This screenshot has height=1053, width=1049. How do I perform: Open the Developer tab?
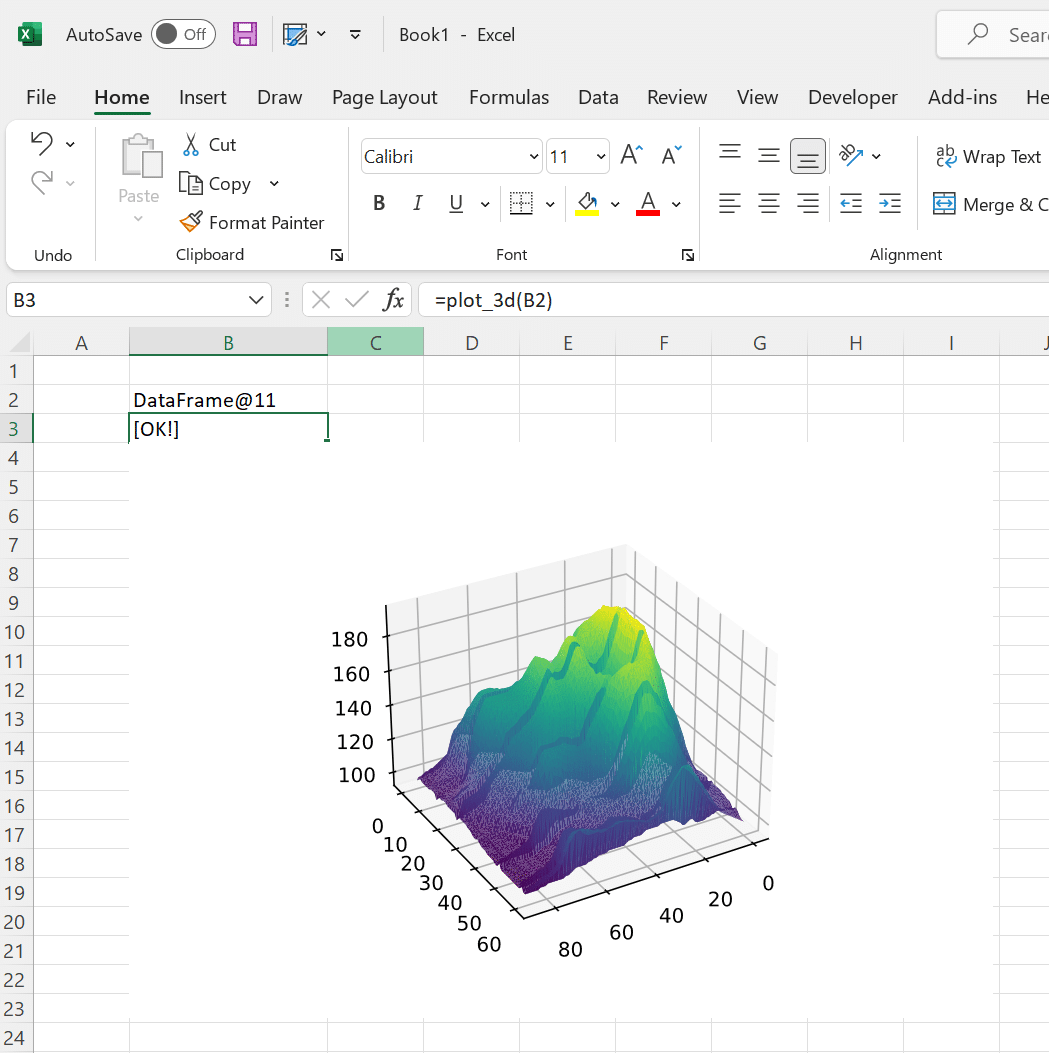coord(852,97)
